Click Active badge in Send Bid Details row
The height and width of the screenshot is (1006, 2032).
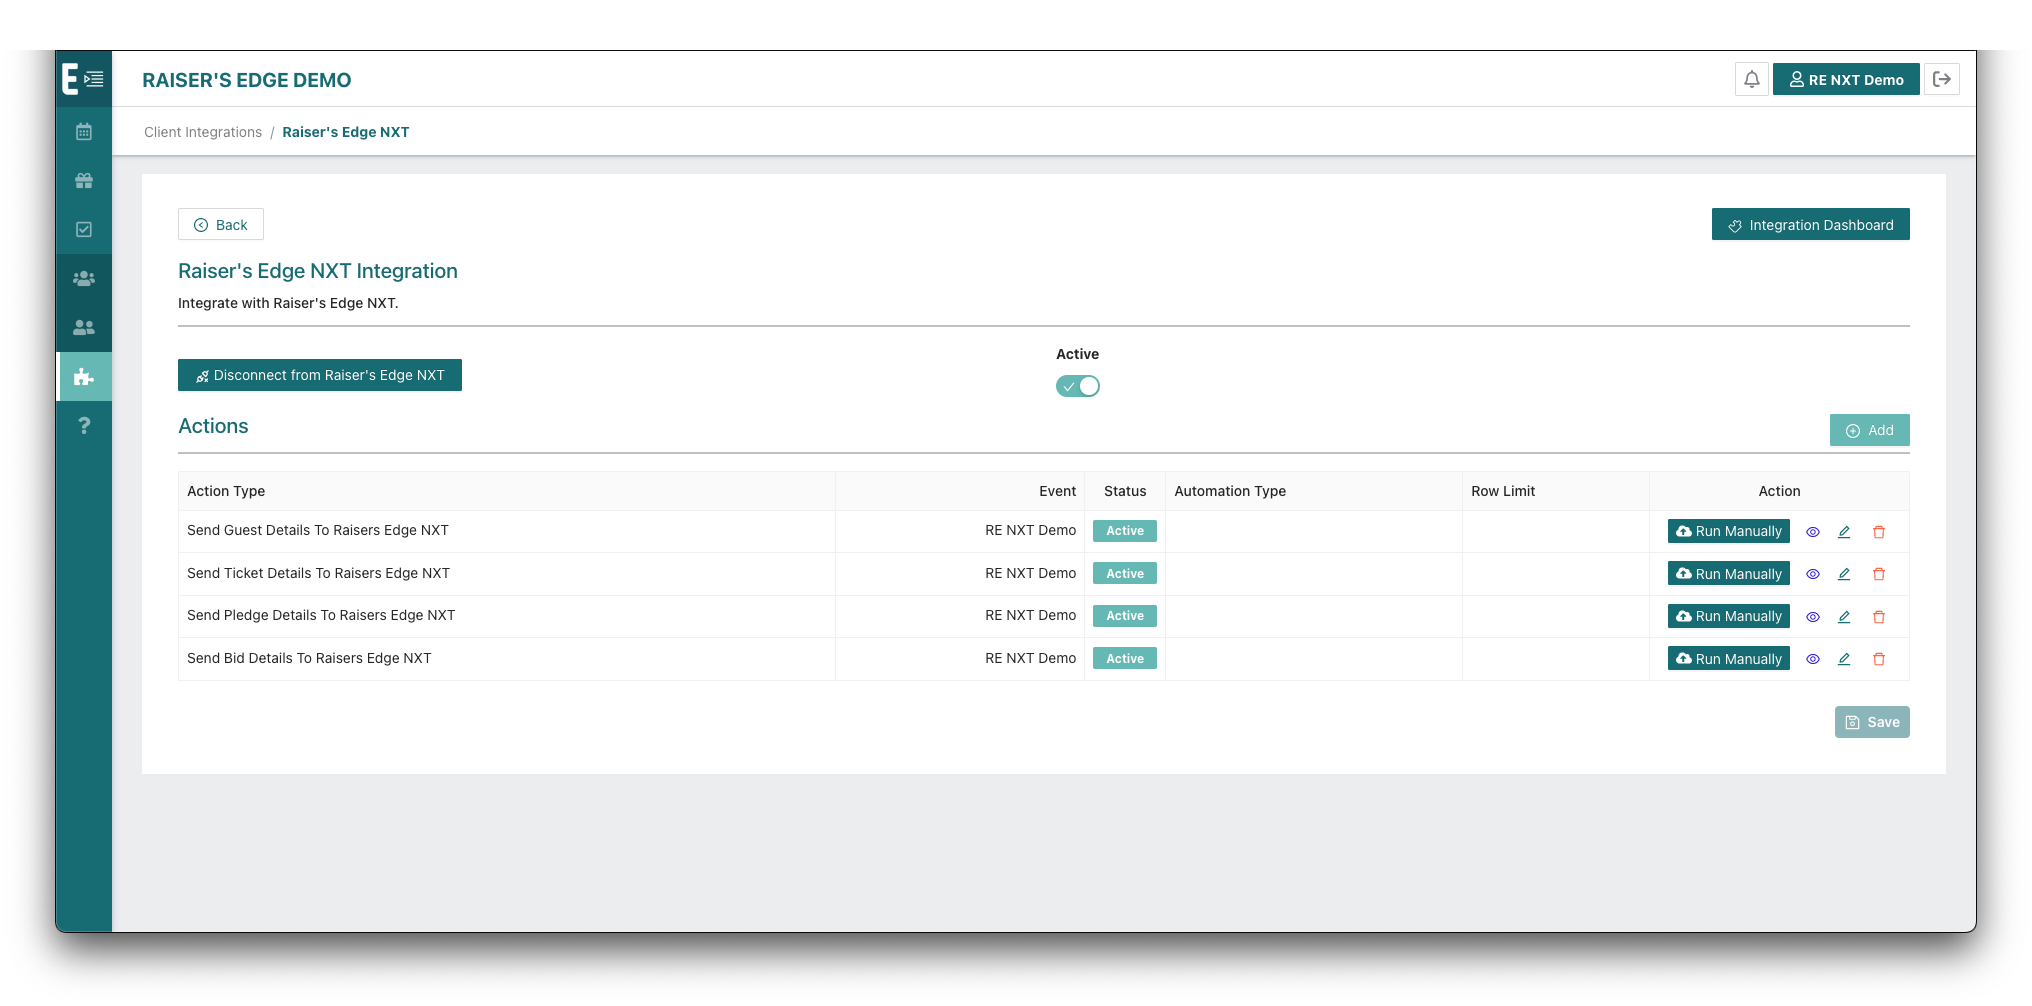coord(1125,659)
